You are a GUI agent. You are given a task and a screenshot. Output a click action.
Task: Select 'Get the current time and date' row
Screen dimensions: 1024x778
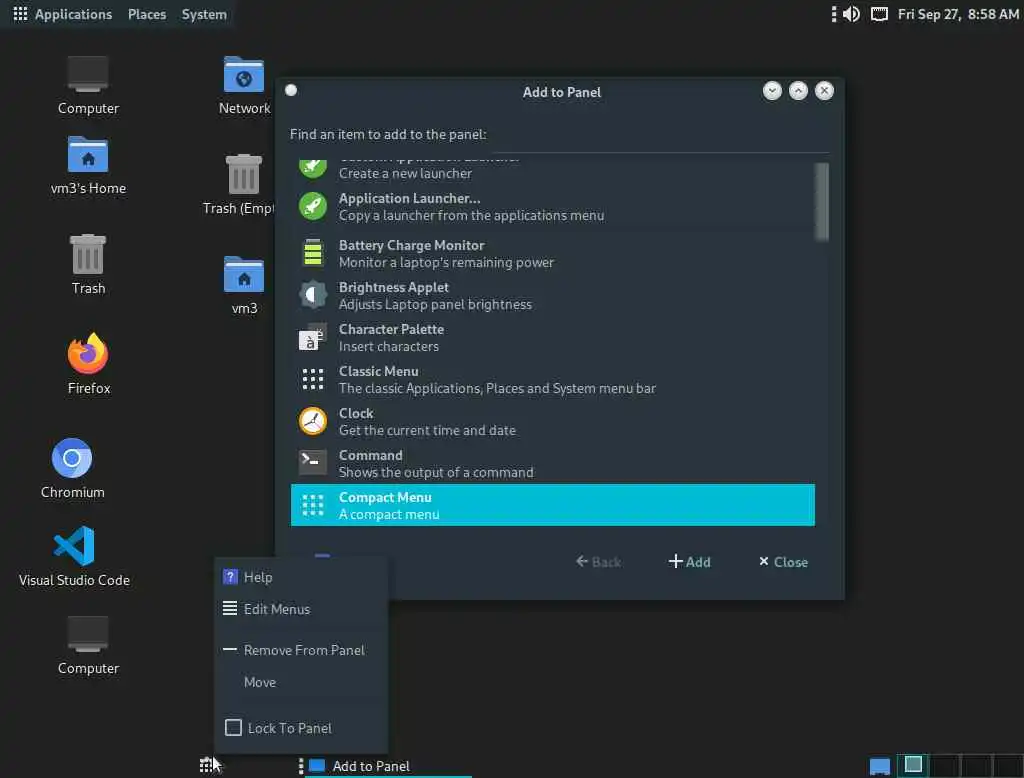552,421
